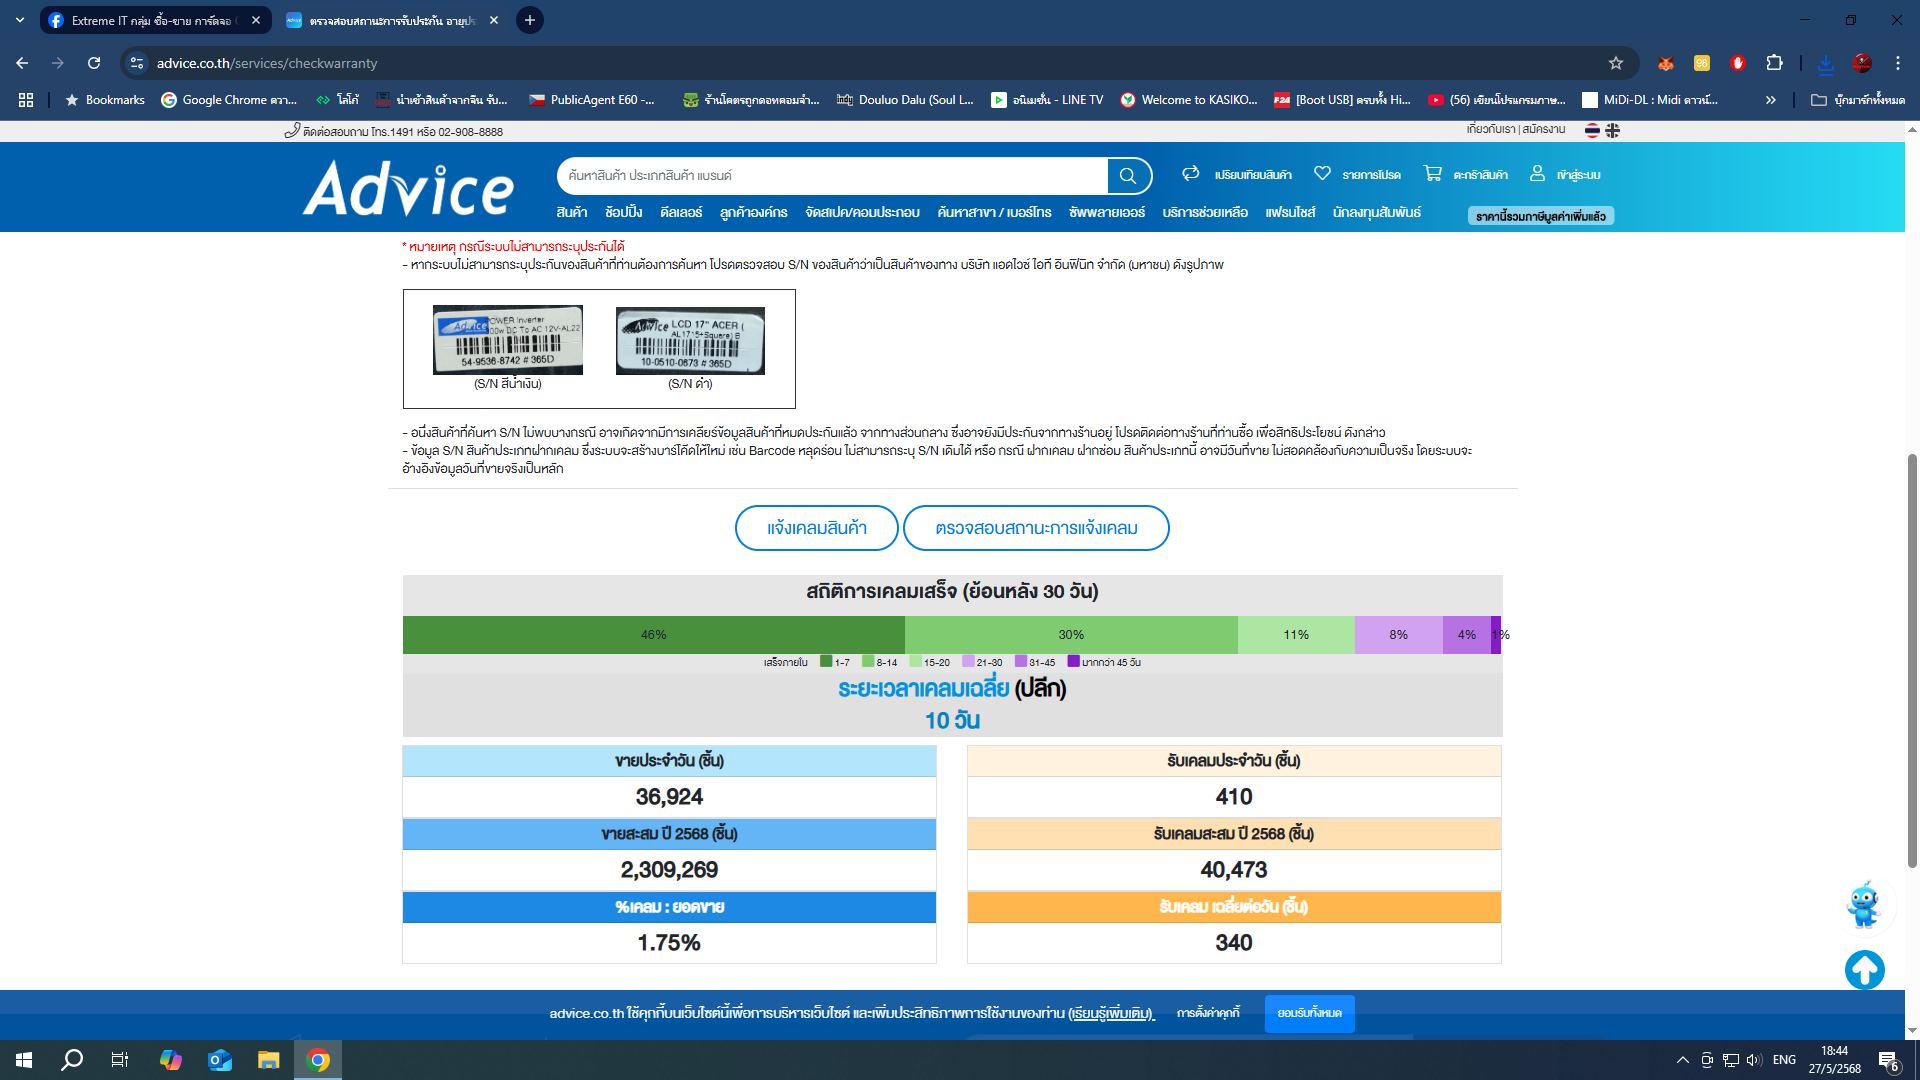Viewport: 1920px width, 1080px height.
Task: Open the chatbot mascot assistant
Action: point(1863,904)
